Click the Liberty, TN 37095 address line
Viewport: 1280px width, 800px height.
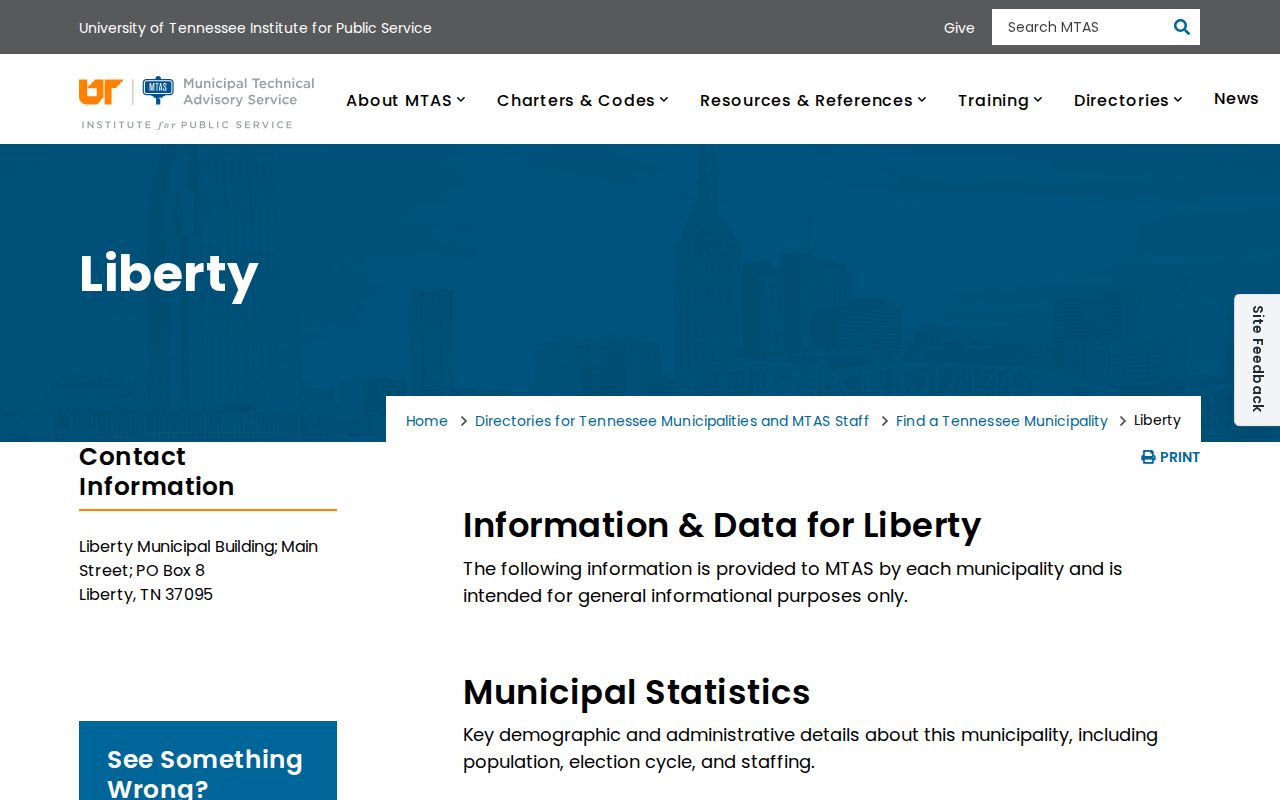tap(146, 594)
